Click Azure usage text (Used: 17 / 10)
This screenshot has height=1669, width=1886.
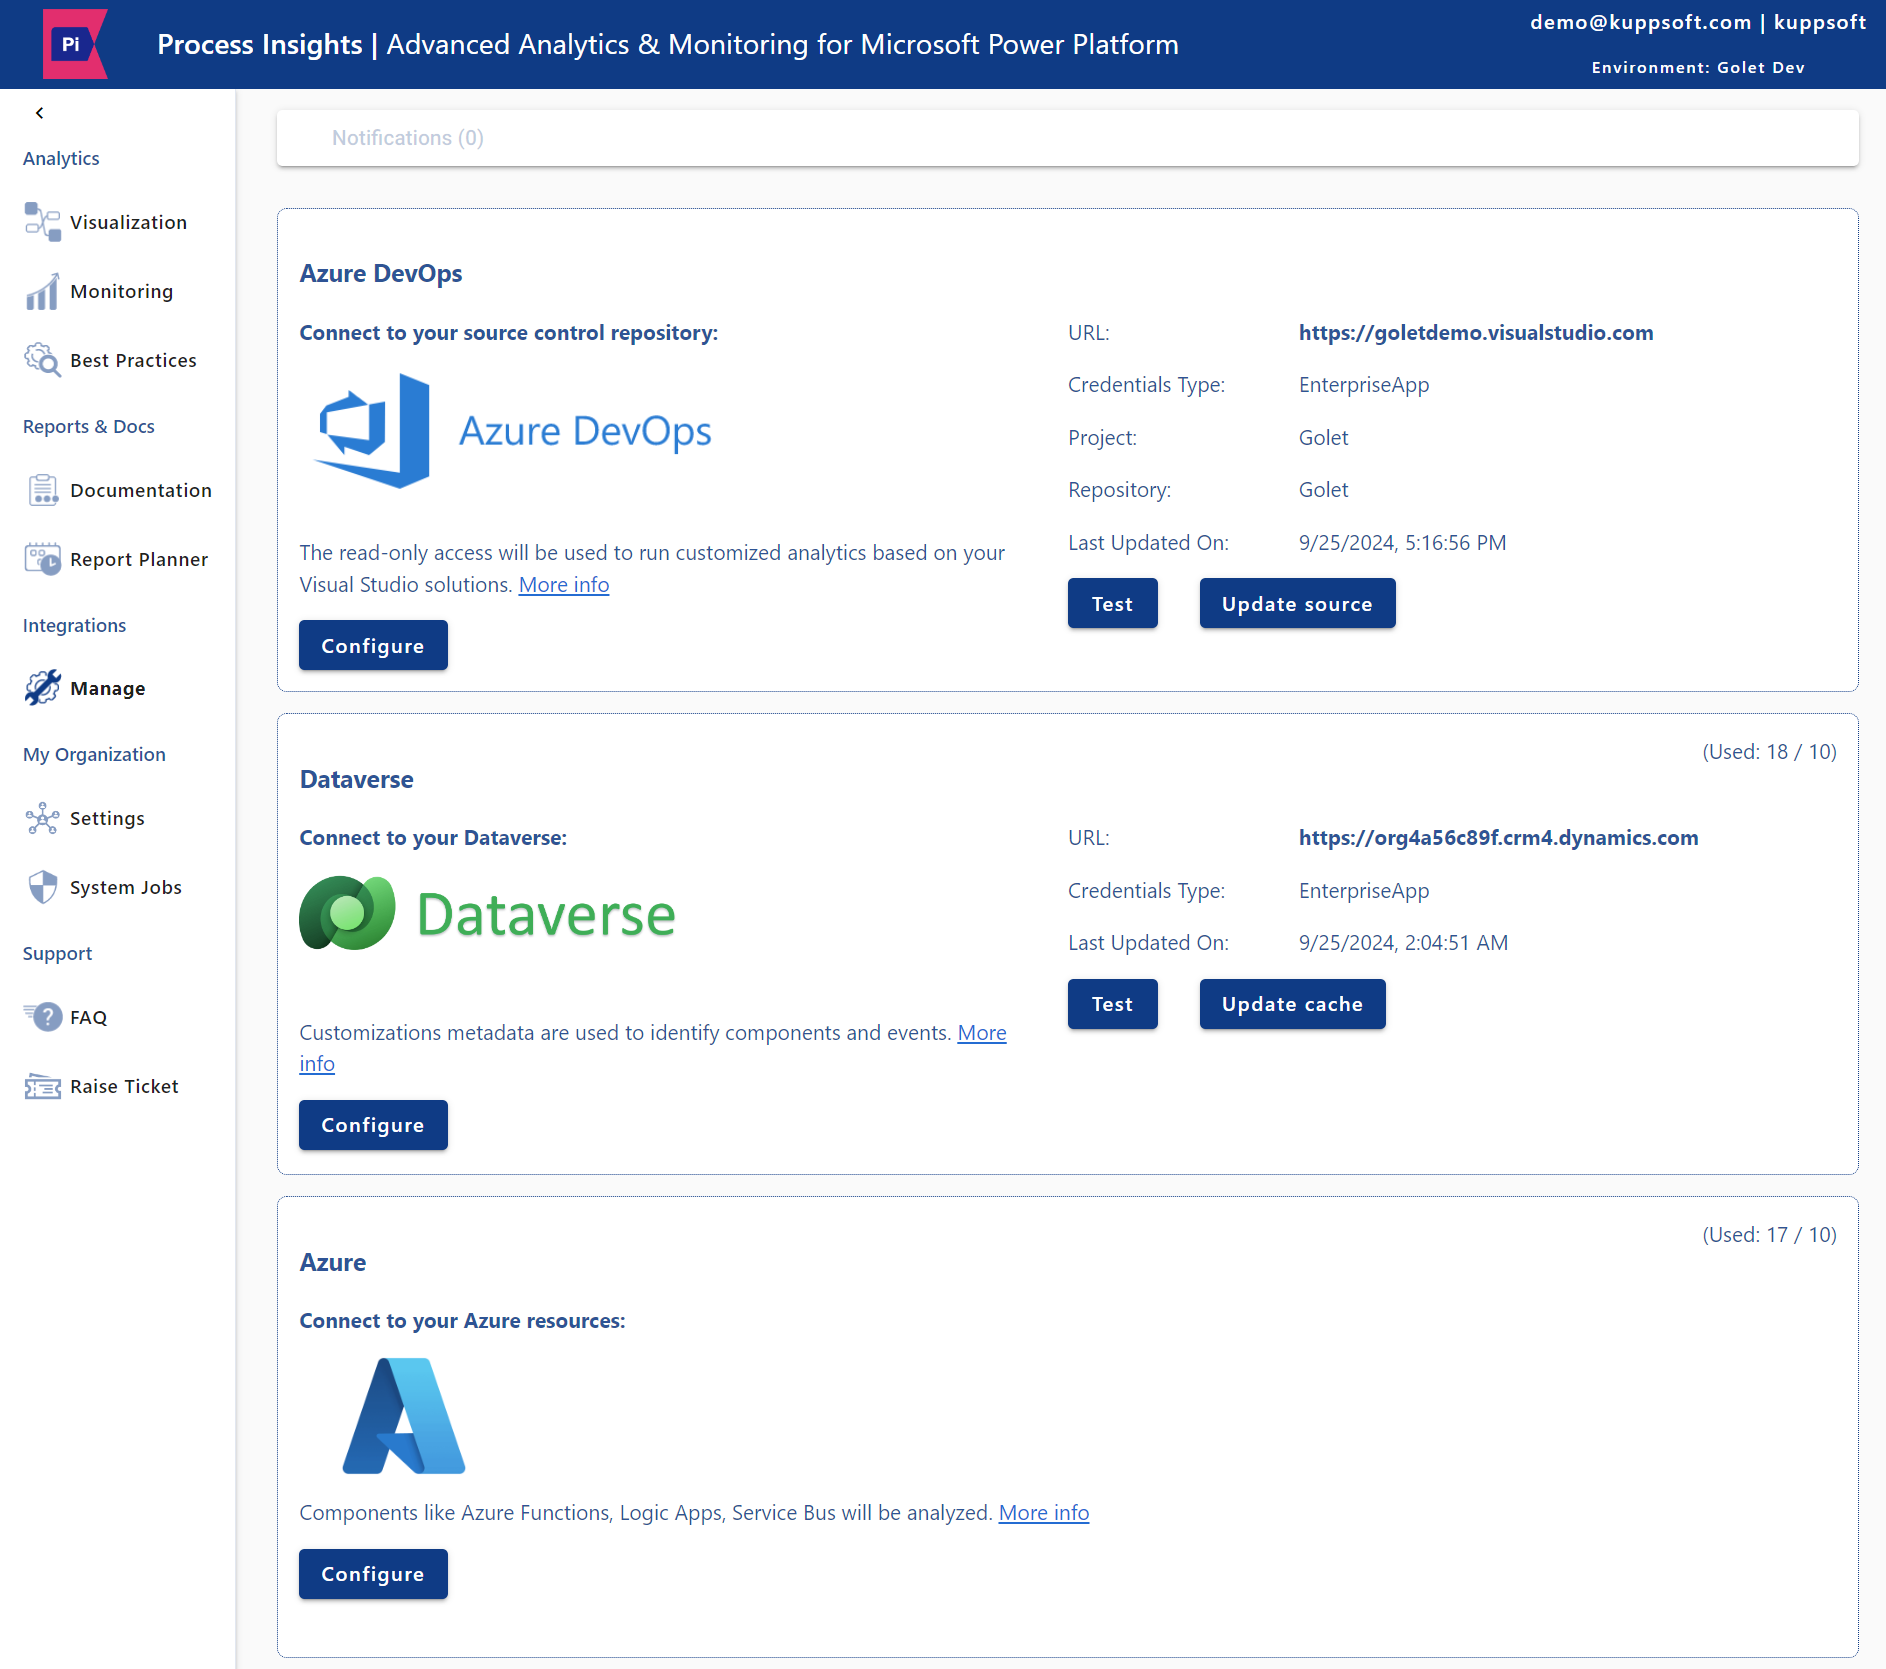coord(1769,1235)
